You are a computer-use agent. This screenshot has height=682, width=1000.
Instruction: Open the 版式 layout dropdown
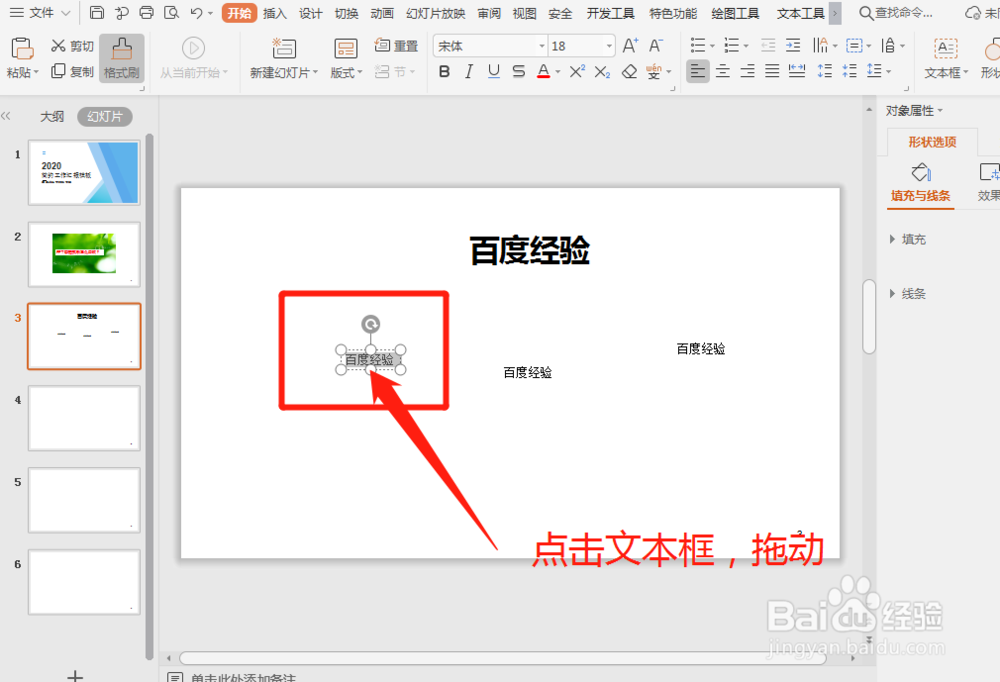coord(346,73)
